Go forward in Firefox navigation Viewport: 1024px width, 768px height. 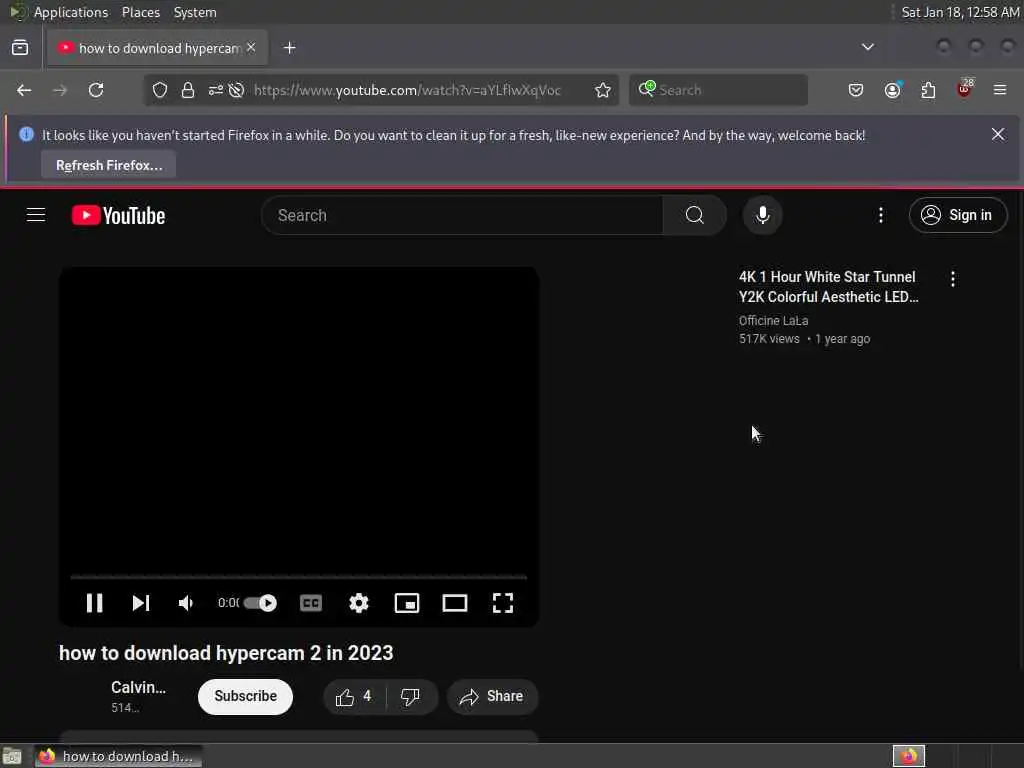[x=60, y=90]
